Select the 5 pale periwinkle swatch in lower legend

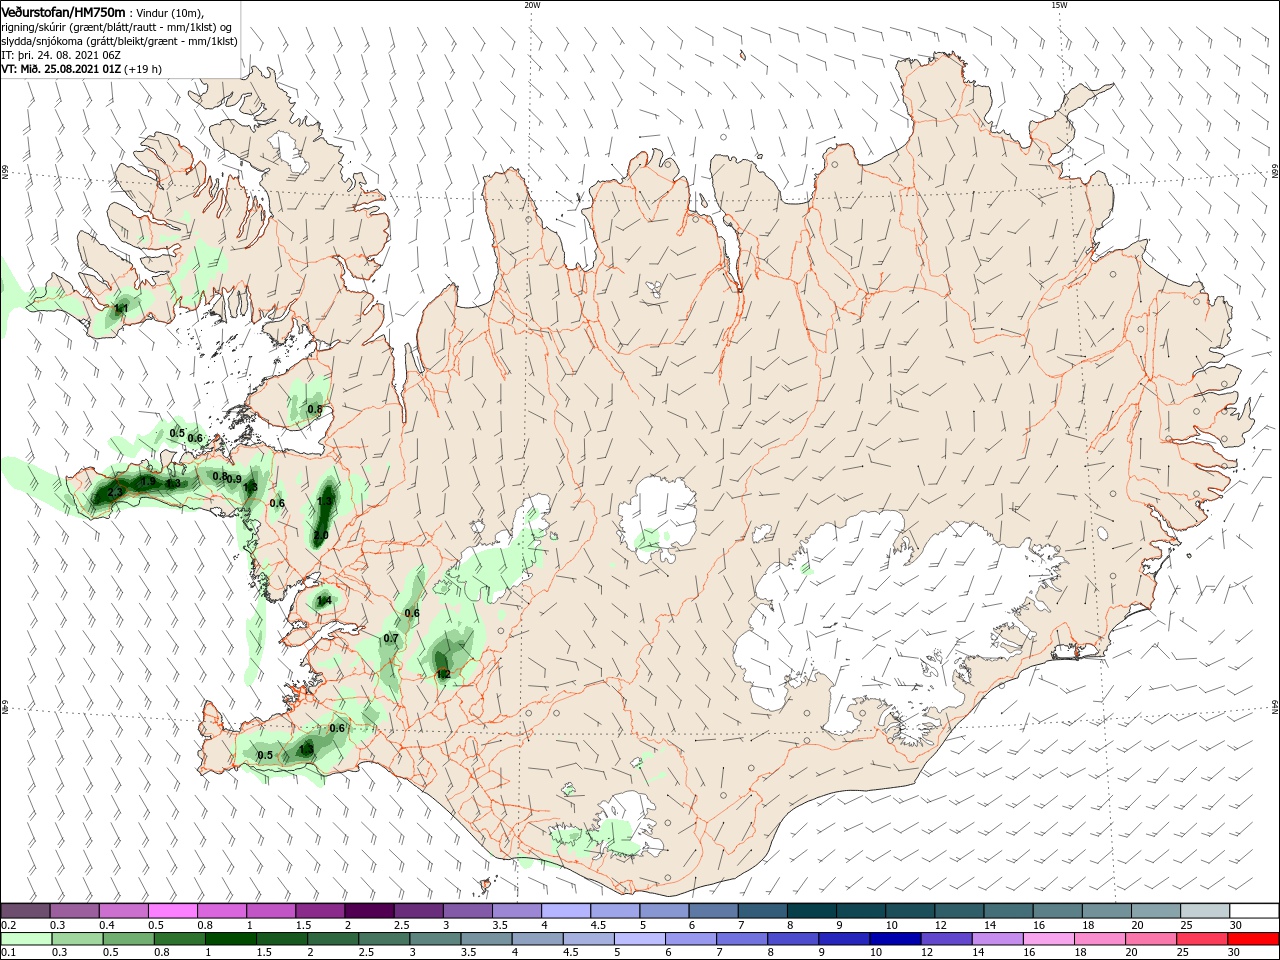tap(639, 939)
